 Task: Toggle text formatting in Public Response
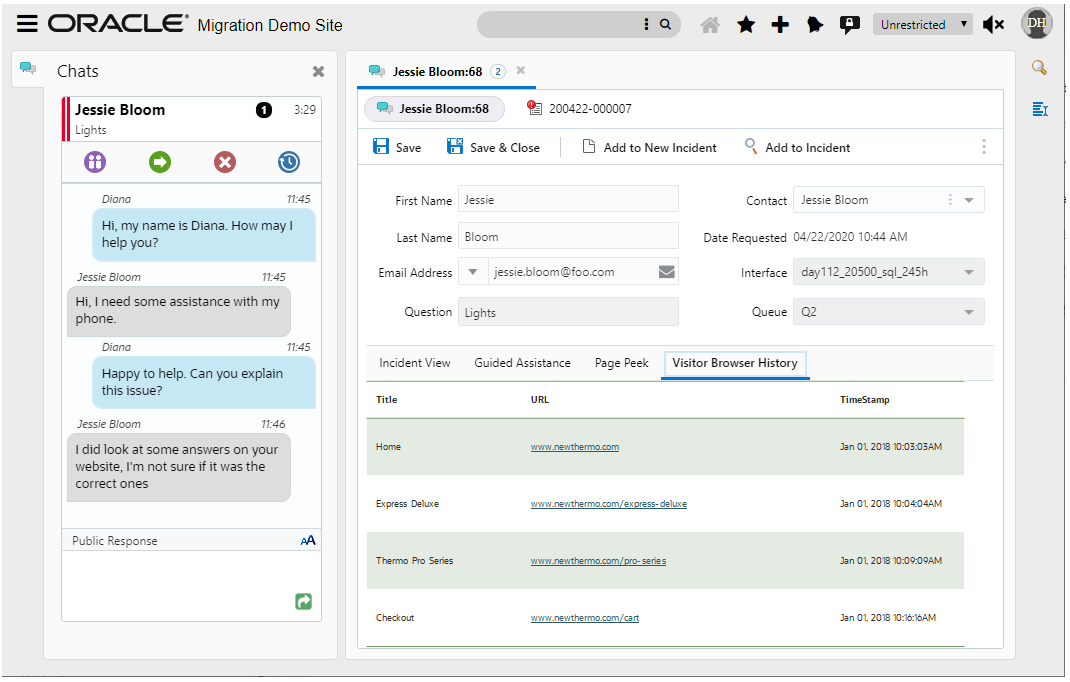coord(308,540)
